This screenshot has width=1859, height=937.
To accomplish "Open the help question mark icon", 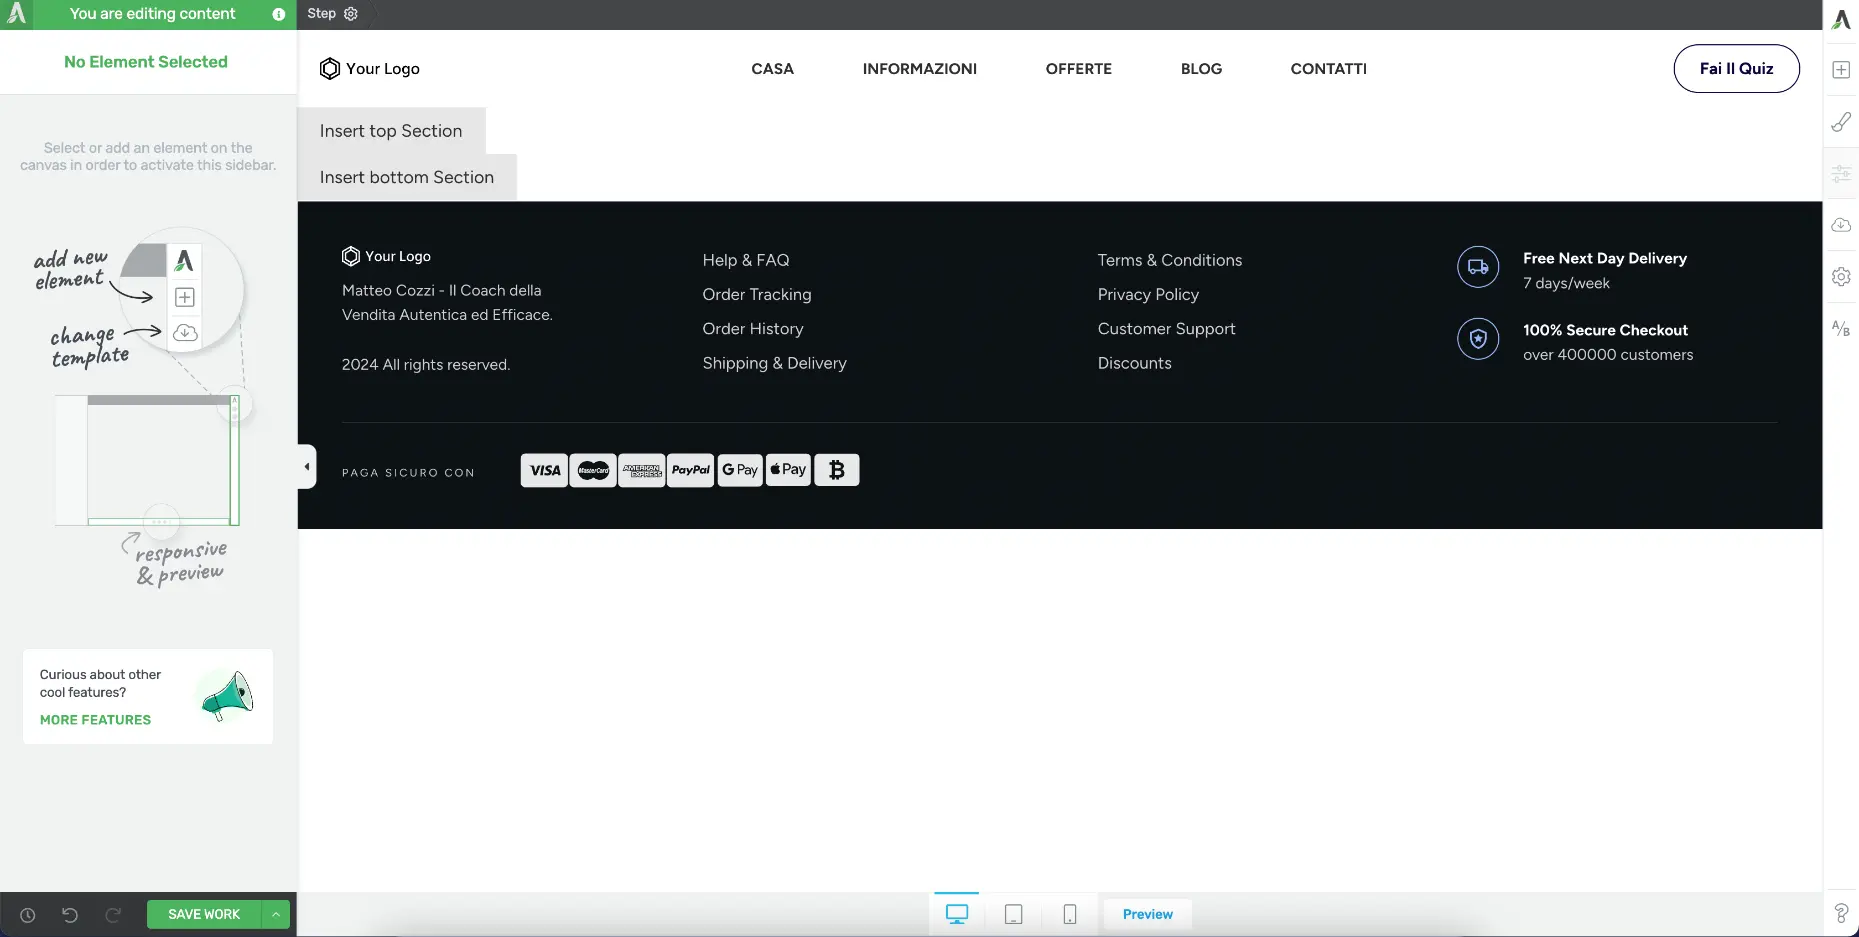I will pos(1841,913).
